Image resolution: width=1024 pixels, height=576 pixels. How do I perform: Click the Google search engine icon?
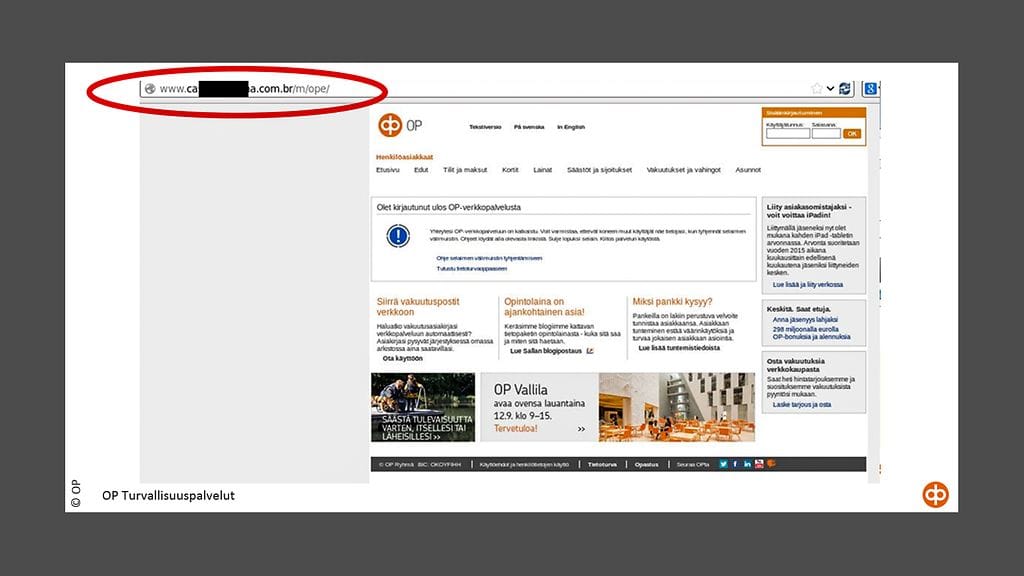tap(870, 88)
